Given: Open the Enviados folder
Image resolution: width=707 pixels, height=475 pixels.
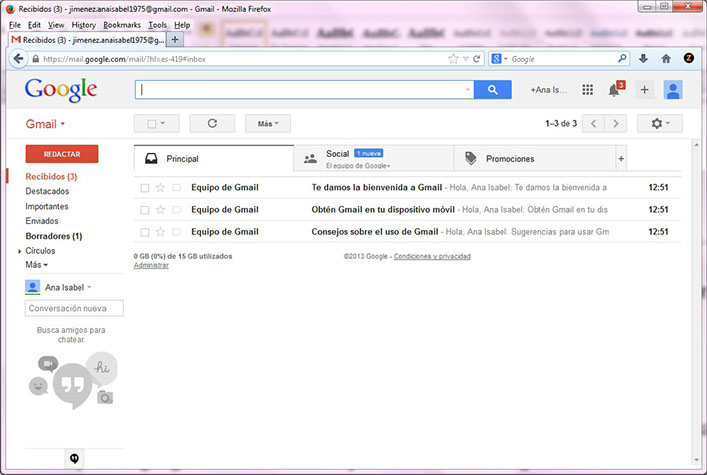Looking at the screenshot, I should [x=42, y=221].
